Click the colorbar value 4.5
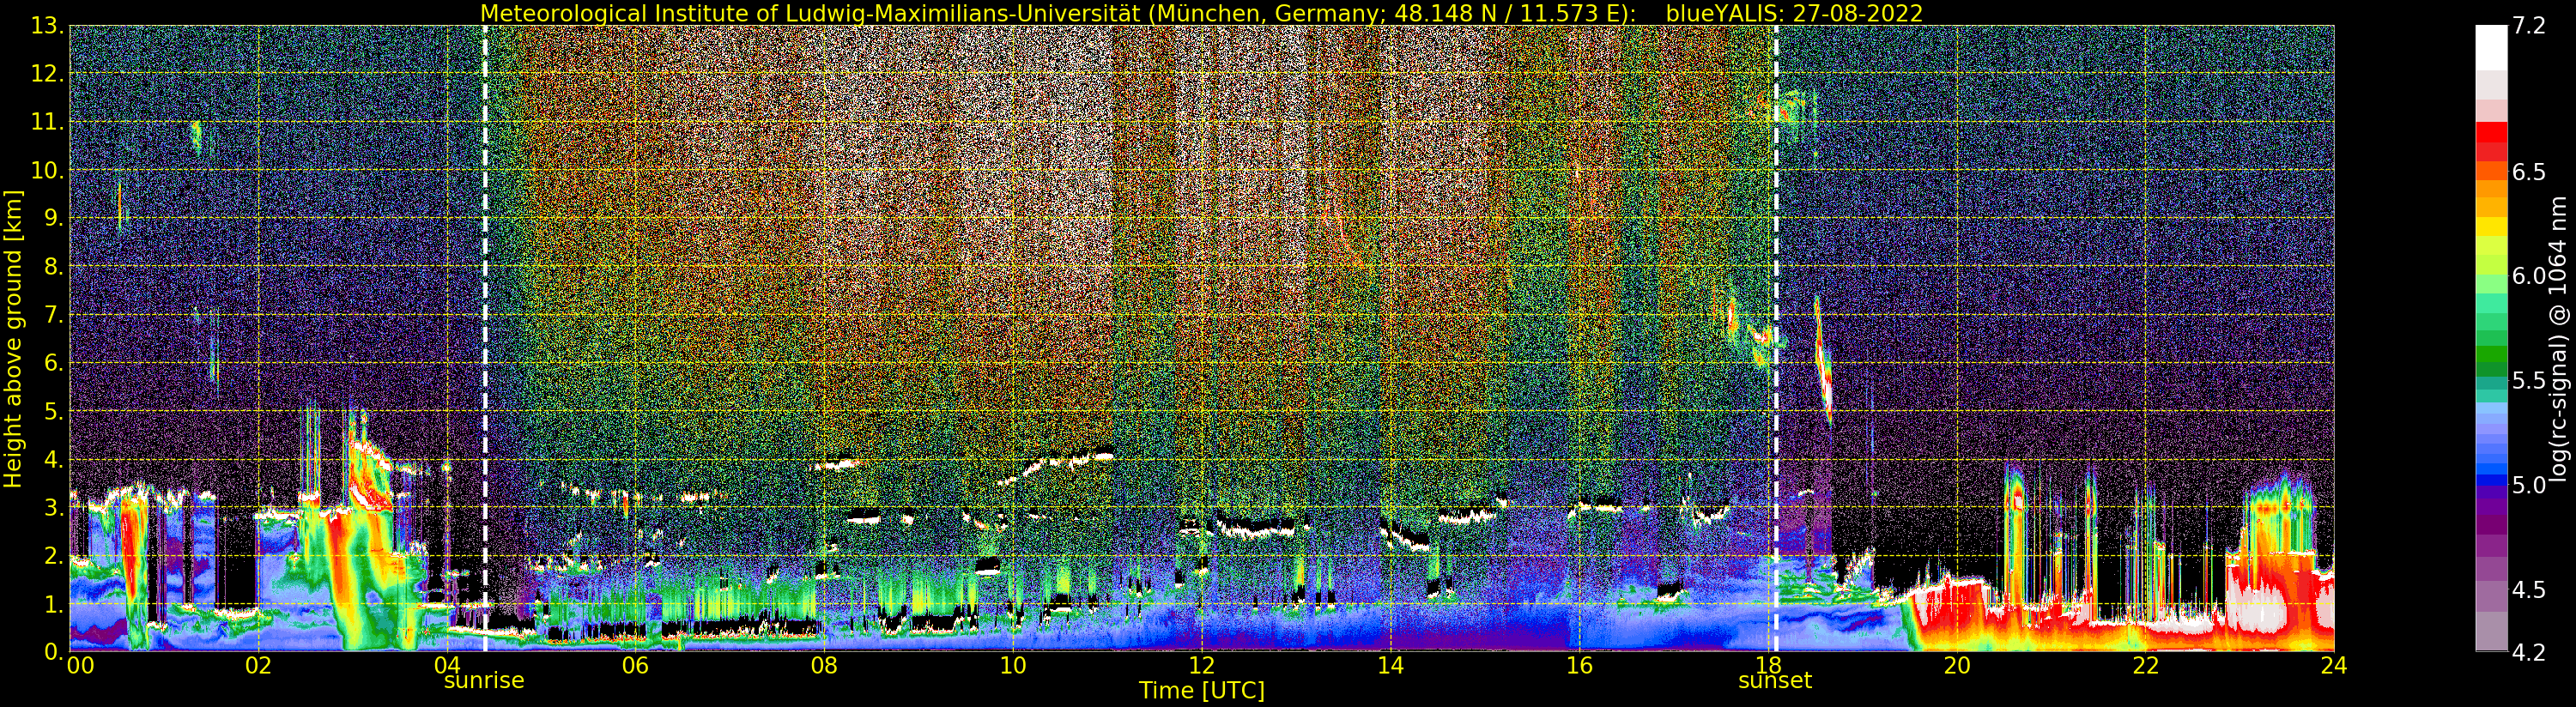The width and height of the screenshot is (2576, 707). coord(2529,590)
